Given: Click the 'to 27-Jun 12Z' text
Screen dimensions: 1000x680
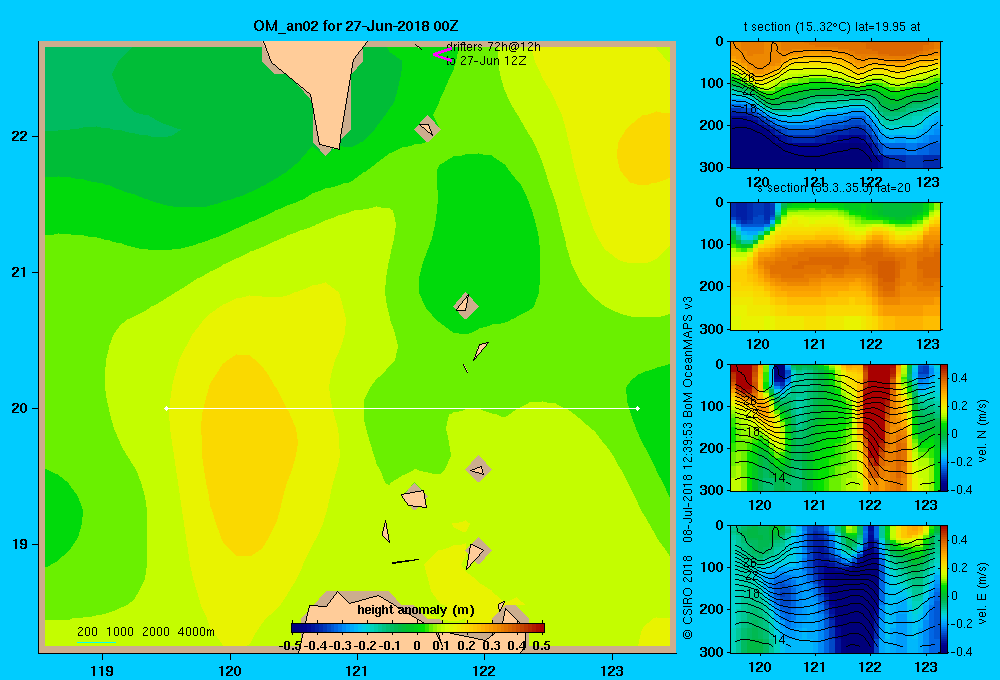Looking at the screenshot, I should [486, 61].
